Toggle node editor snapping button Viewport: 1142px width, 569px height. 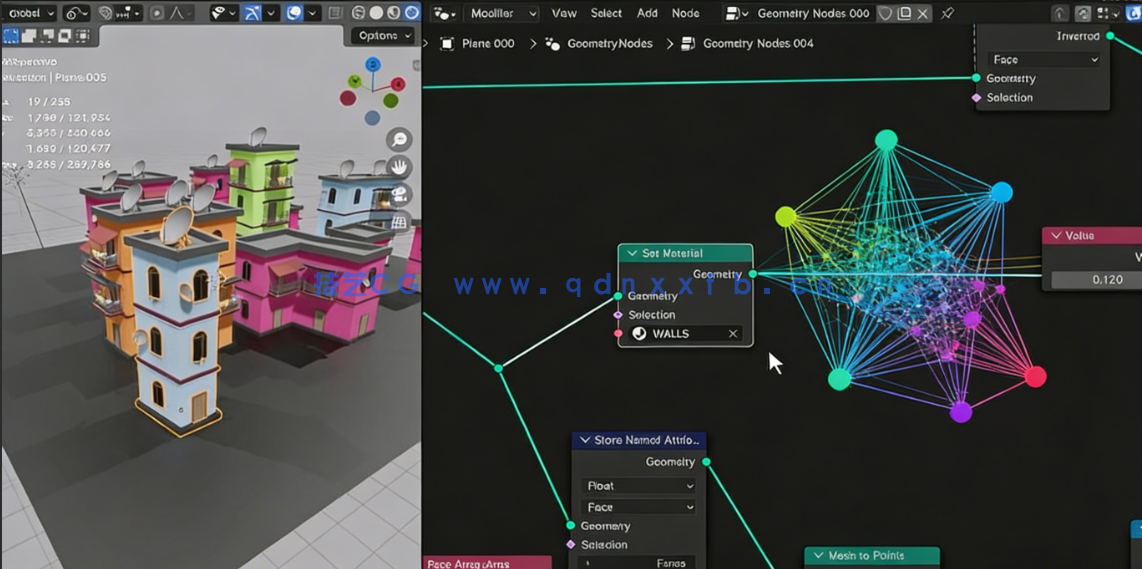(x=1083, y=13)
